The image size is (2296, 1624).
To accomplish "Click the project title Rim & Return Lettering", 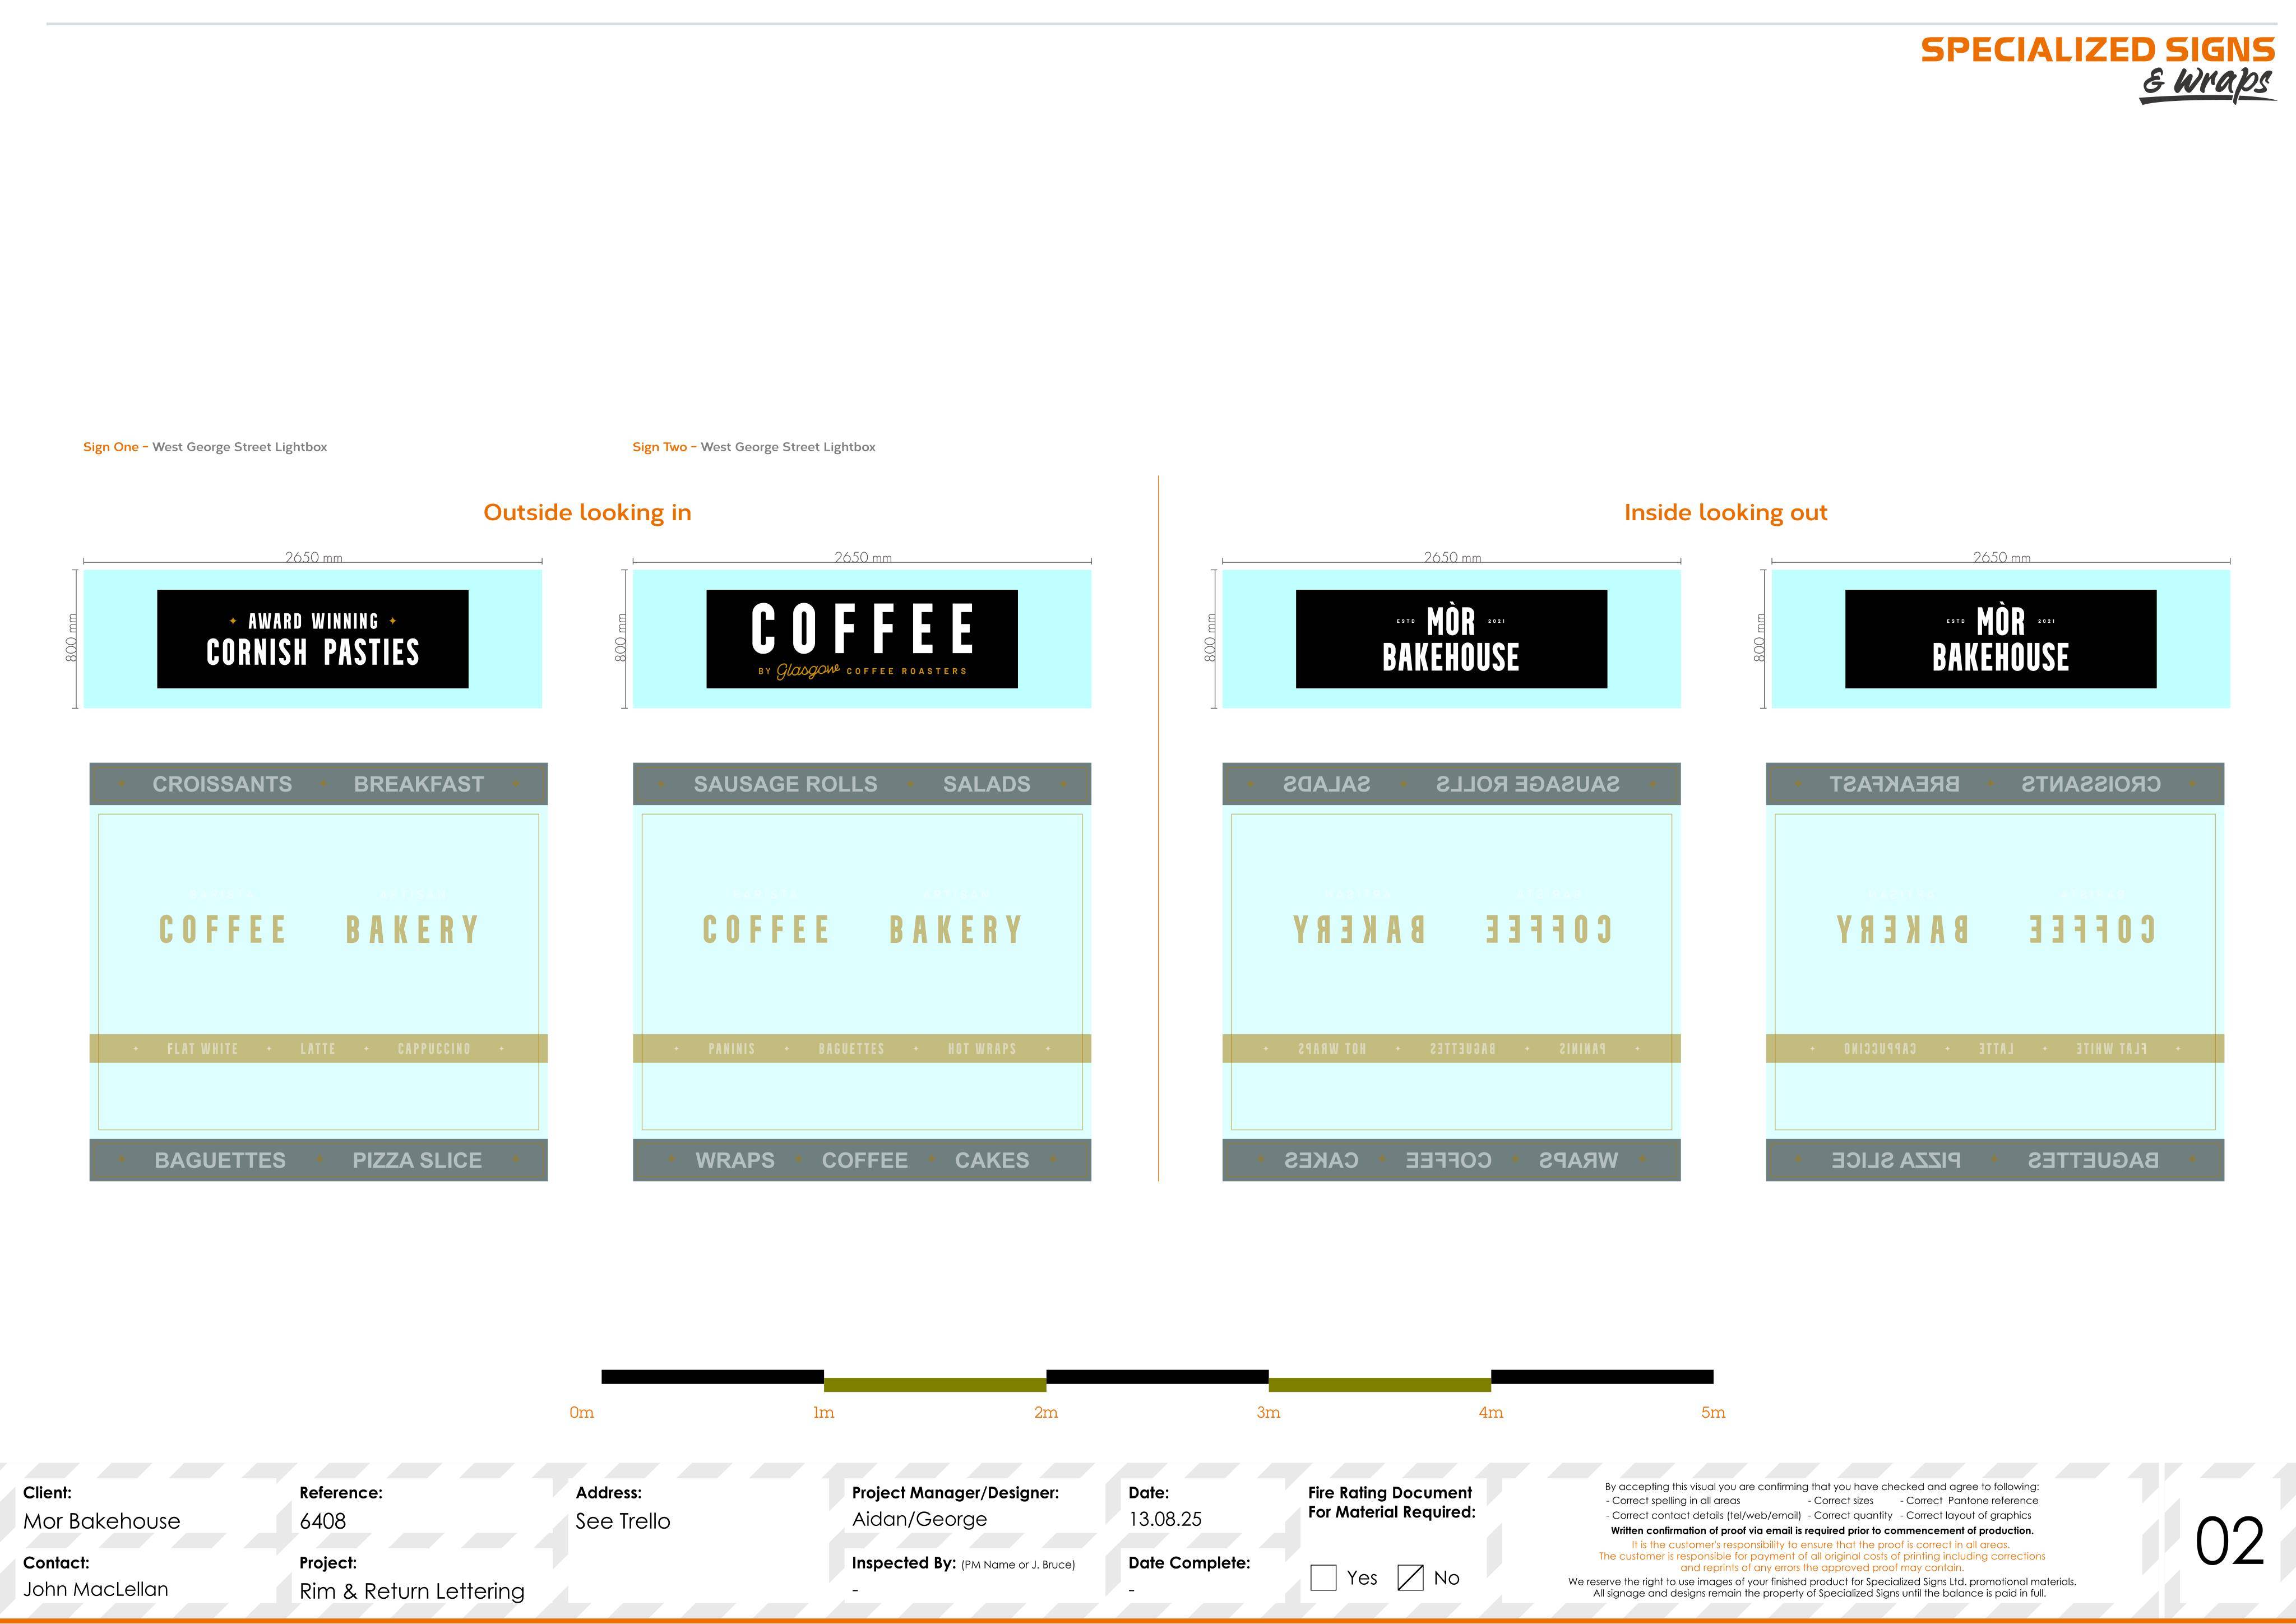I will pyautogui.click(x=412, y=1591).
